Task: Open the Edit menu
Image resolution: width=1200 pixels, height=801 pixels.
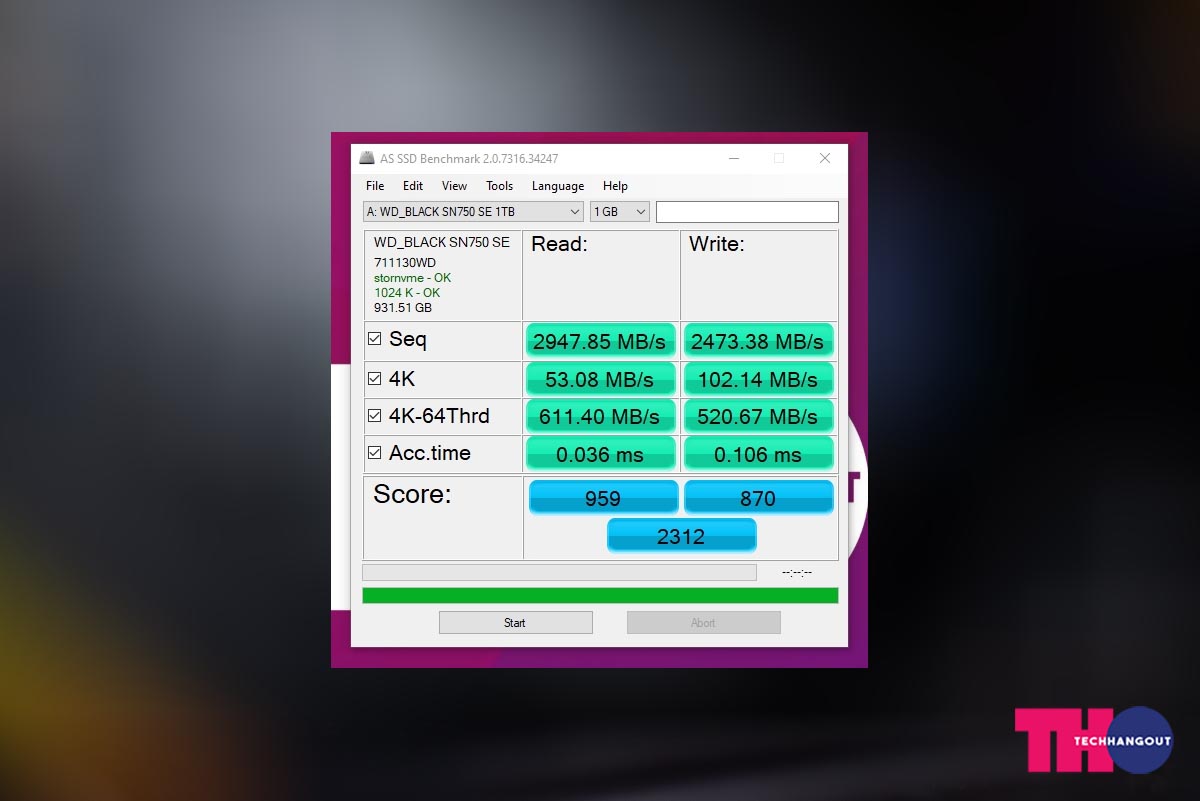Action: 413,186
